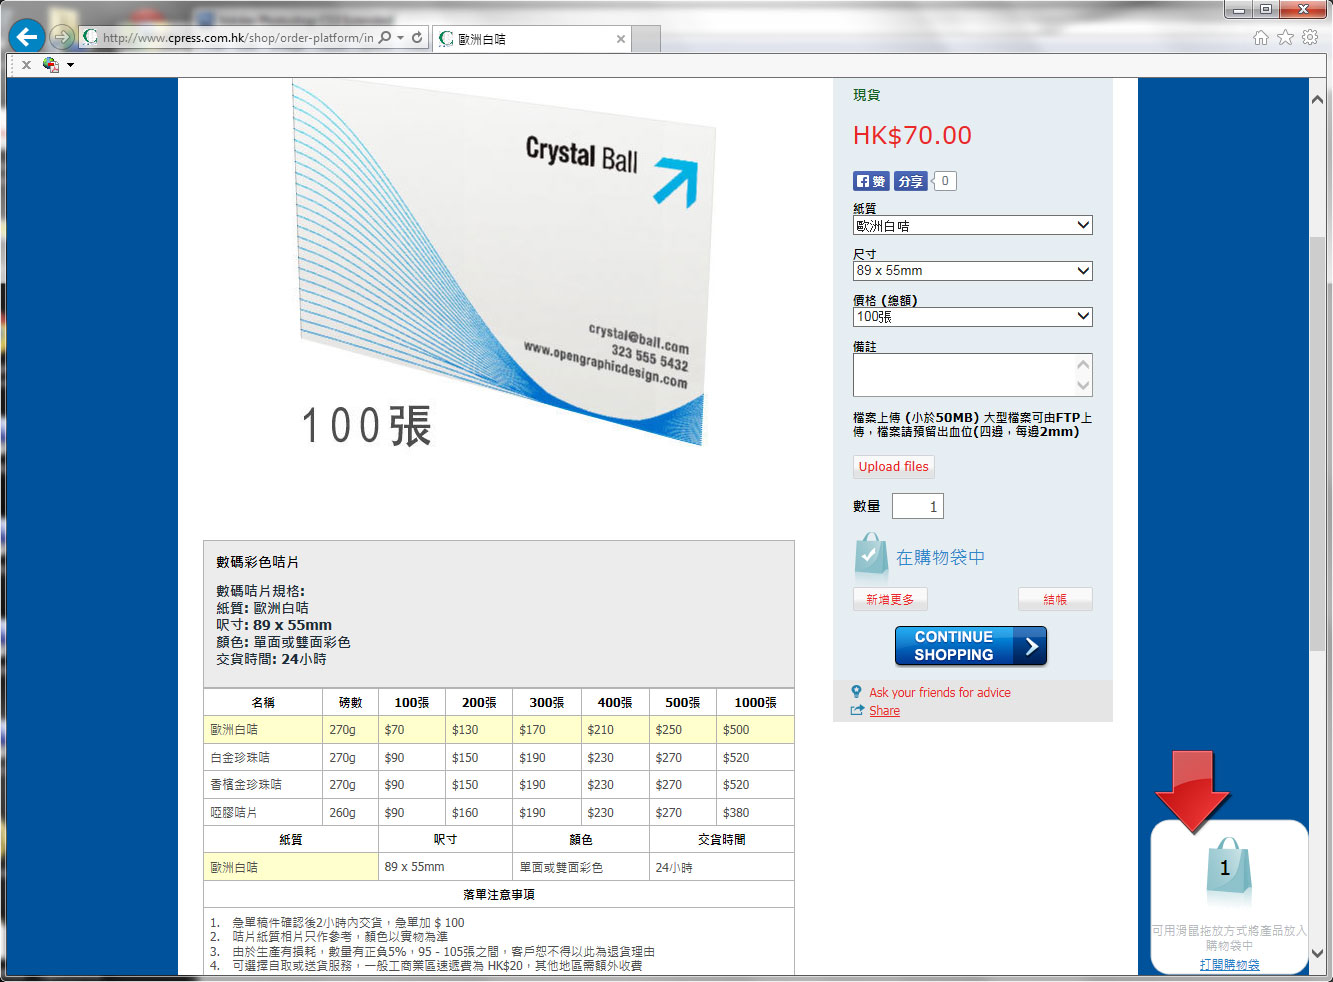Click the Upload files button

893,467
